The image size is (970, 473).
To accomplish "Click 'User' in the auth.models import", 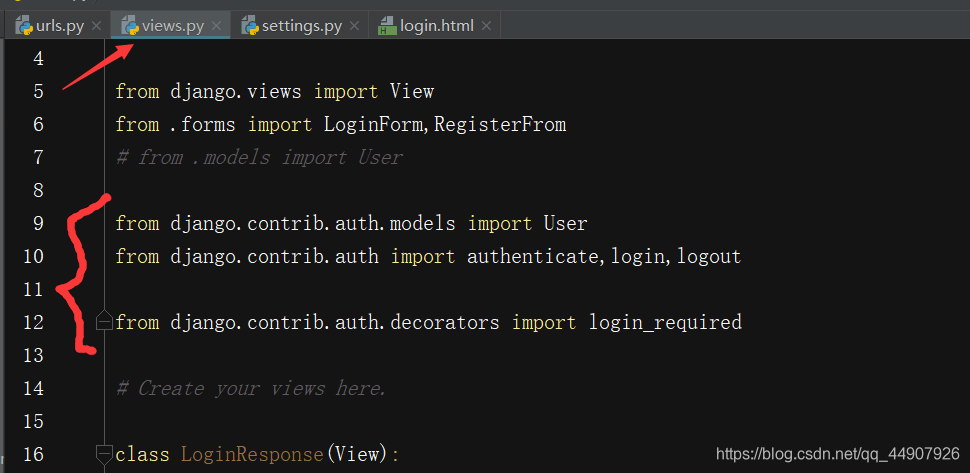I will click(x=565, y=223).
